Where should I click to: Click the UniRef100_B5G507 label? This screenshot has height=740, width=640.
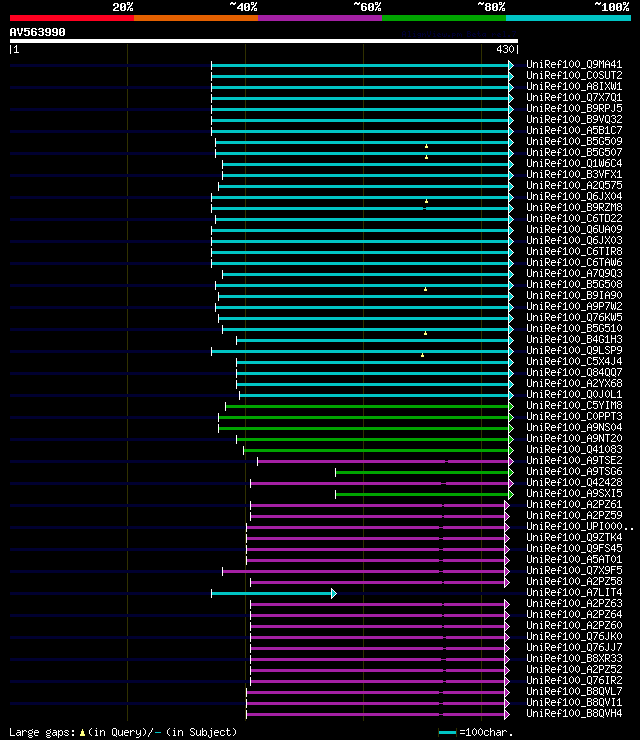(574, 152)
